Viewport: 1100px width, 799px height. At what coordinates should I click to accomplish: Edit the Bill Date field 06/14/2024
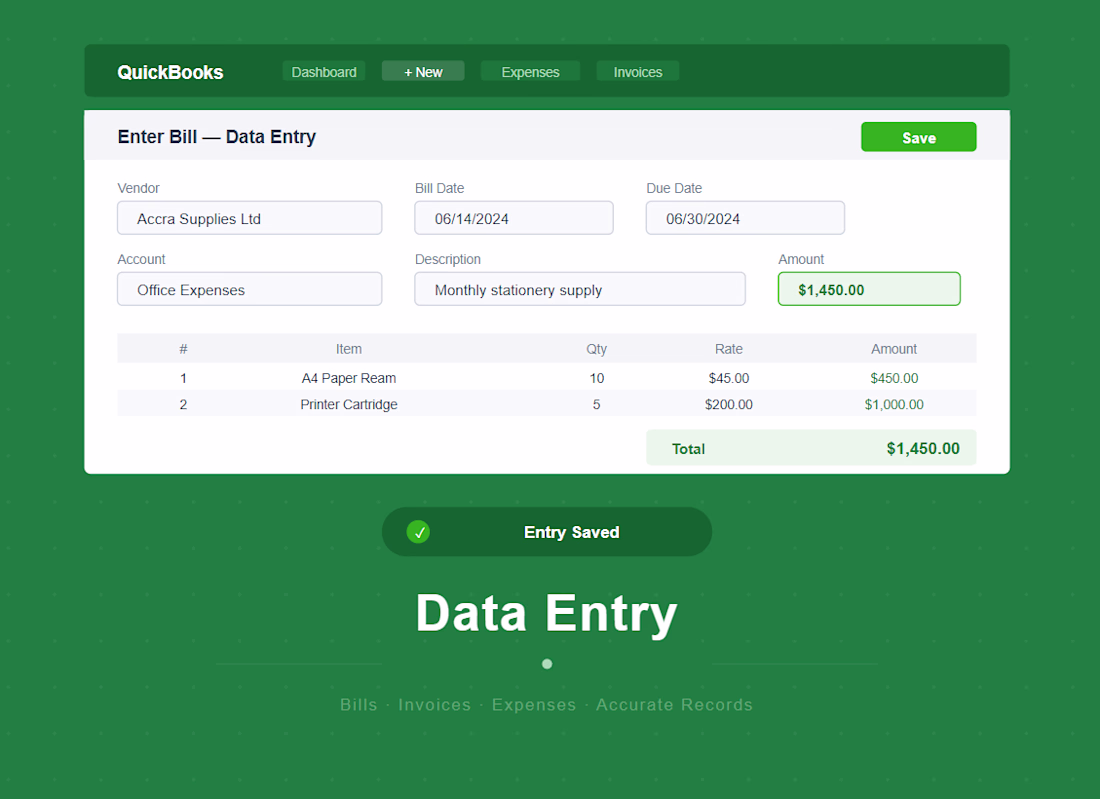514,218
